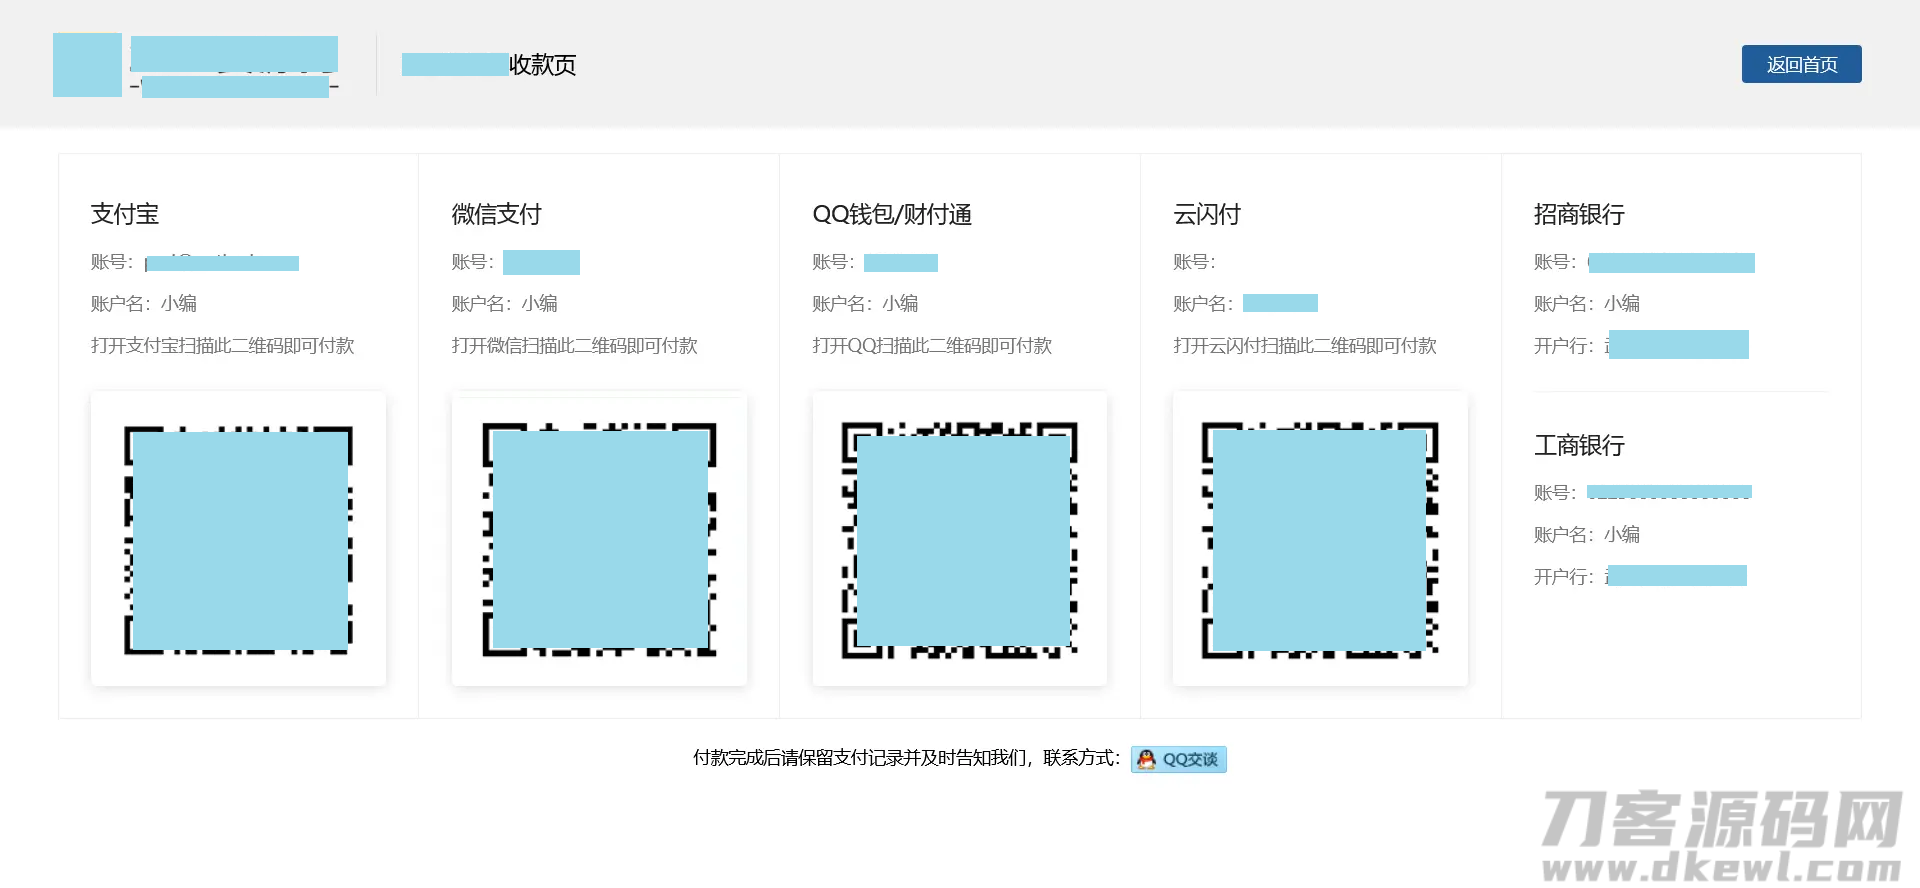
Task: Open the 微信支付 QR code image
Action: coord(599,539)
